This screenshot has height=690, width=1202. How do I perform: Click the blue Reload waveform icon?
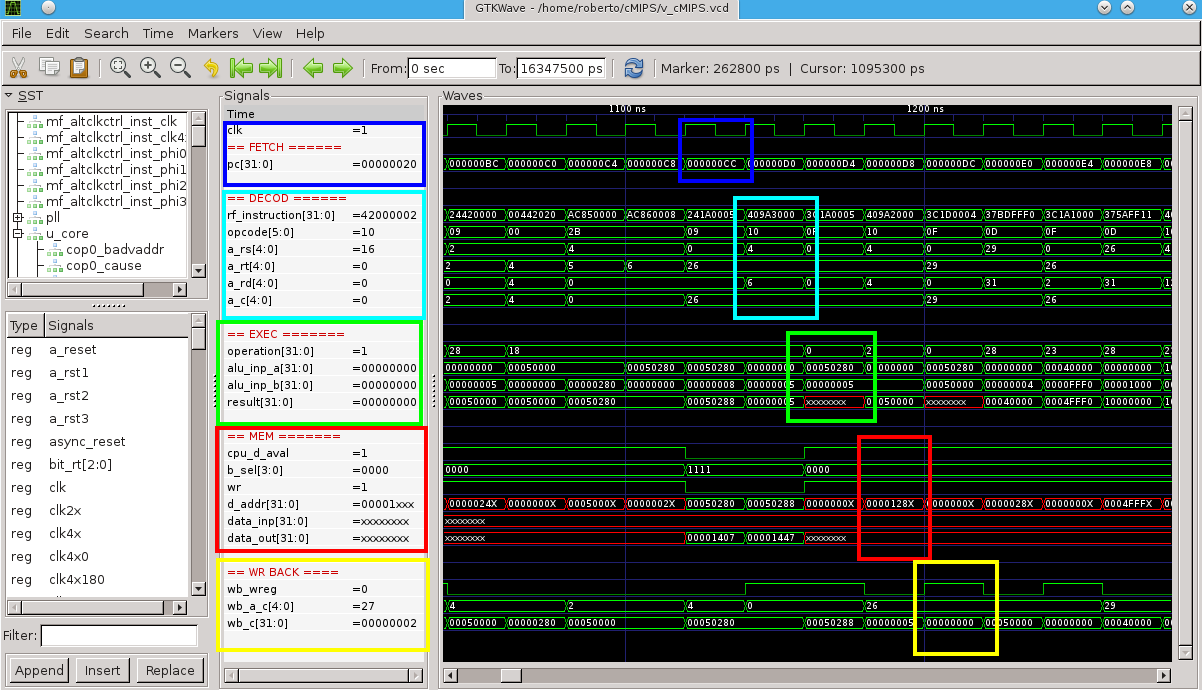633,68
